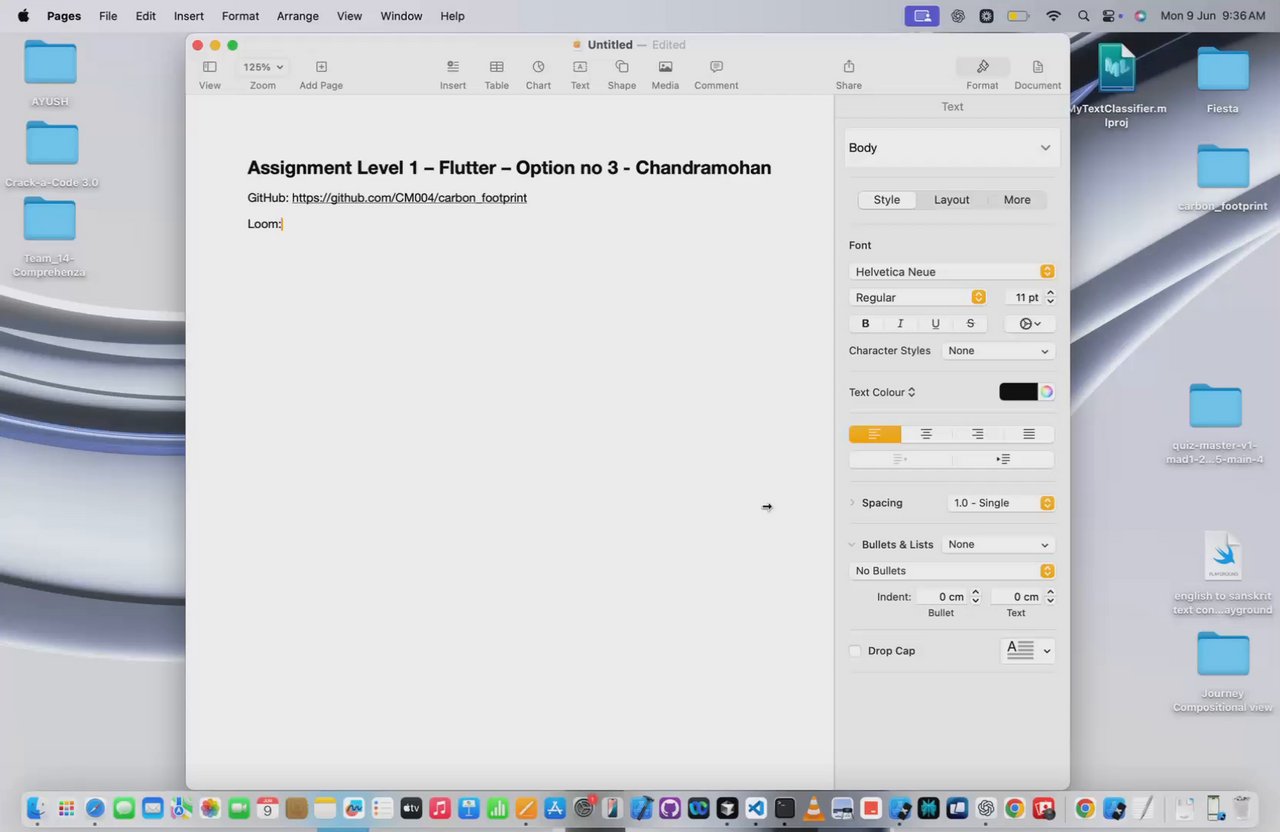This screenshot has height=832, width=1280.
Task: Open the github.com carbon_footprint link
Action: [x=409, y=198]
